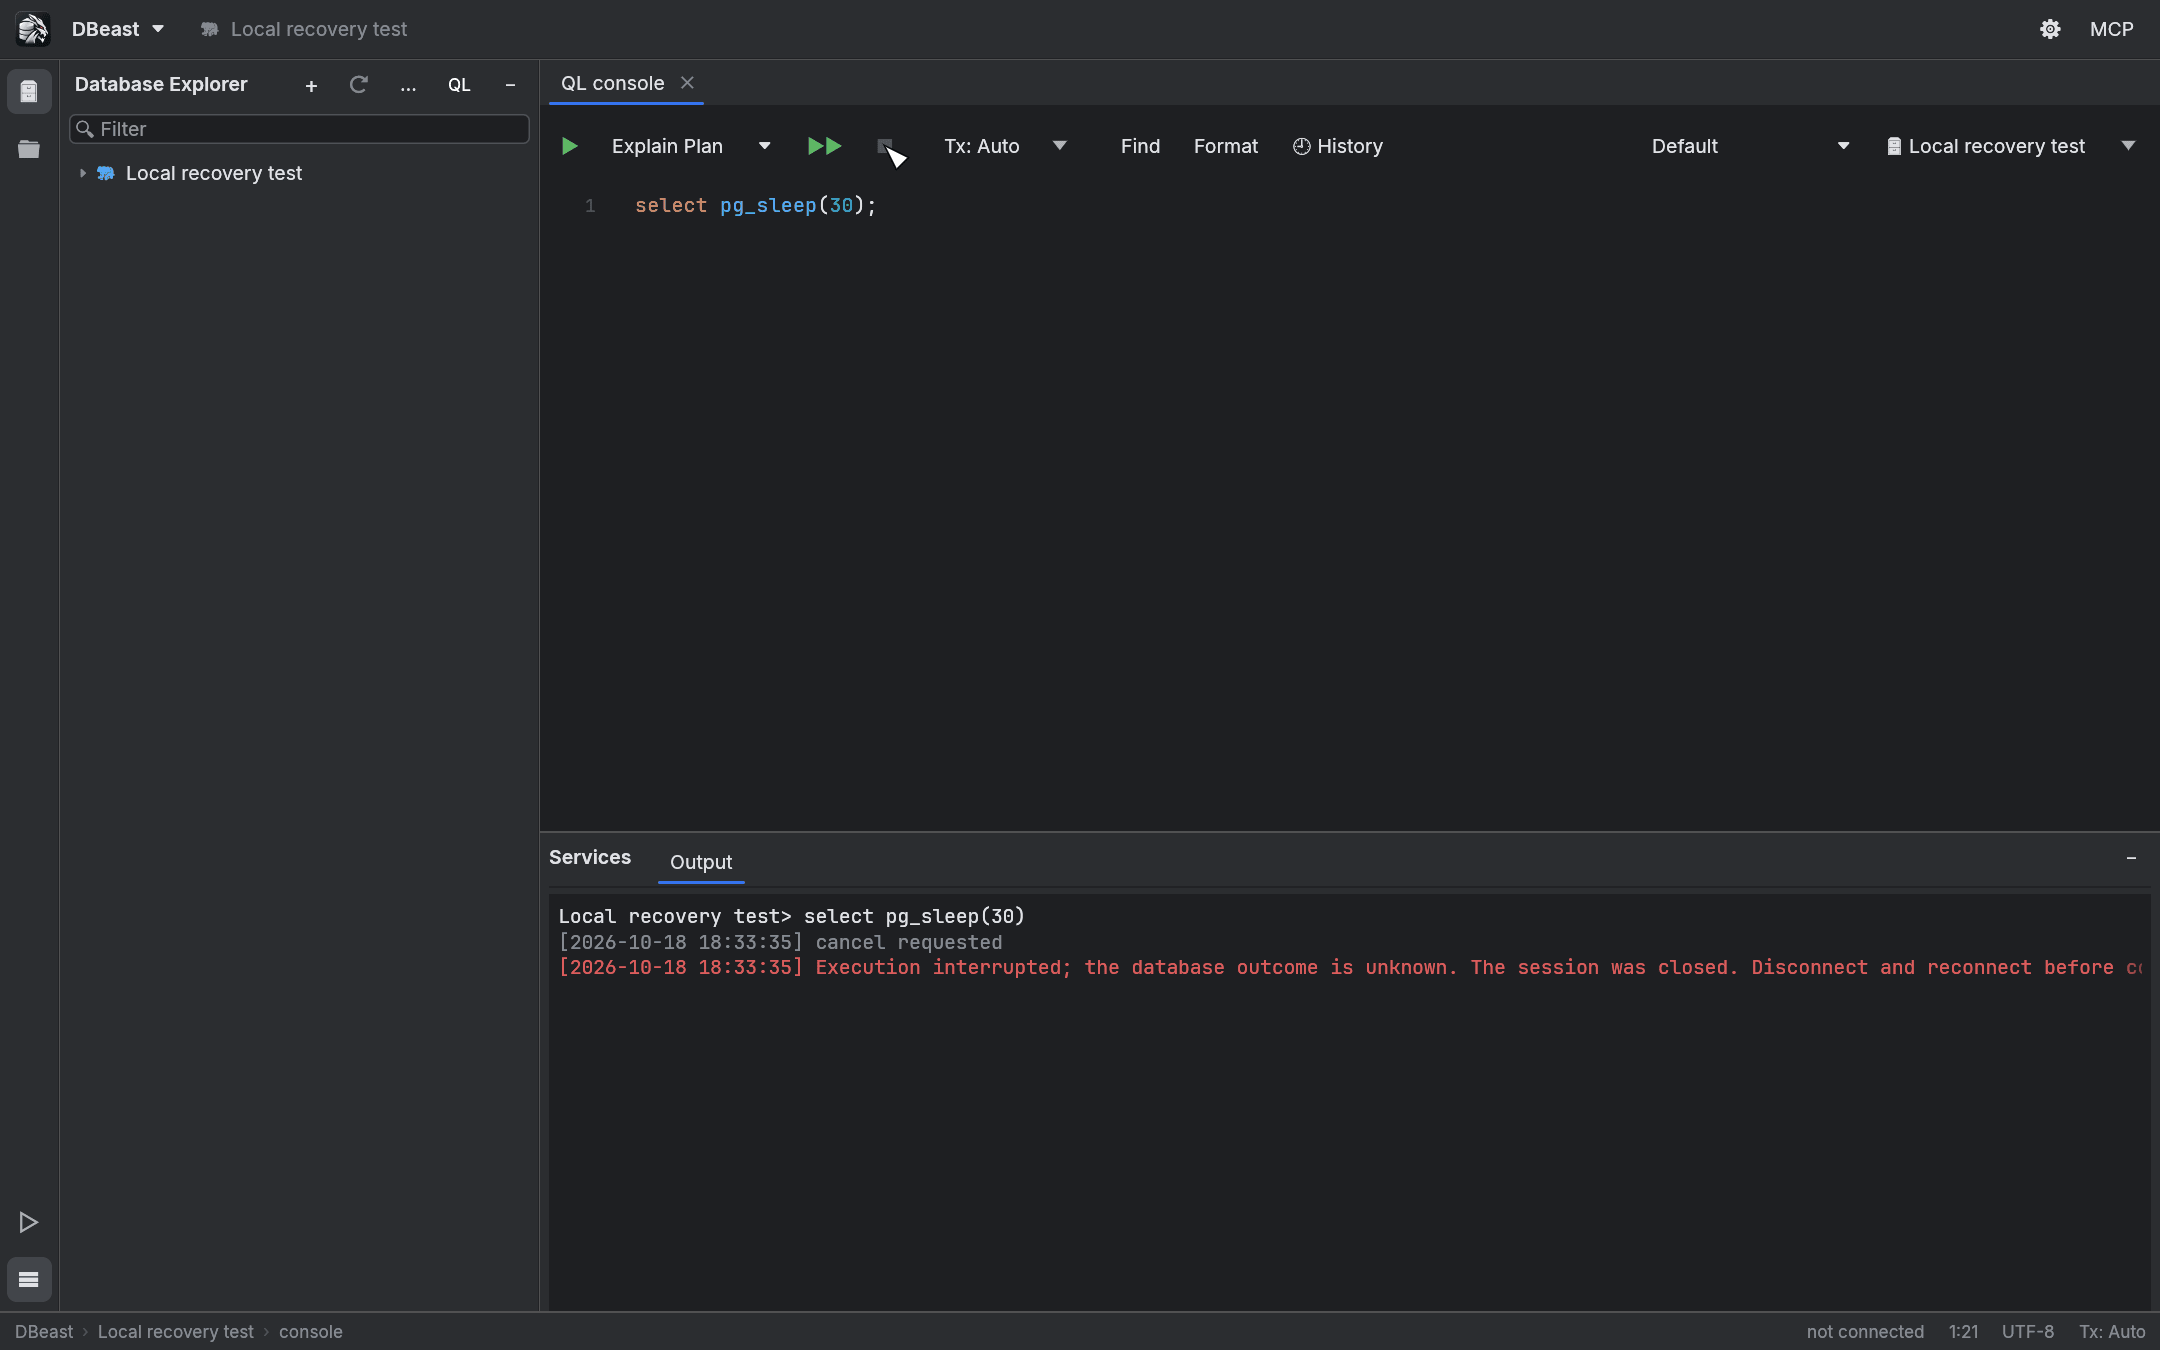This screenshot has width=2160, height=1350.
Task: Click the UTF-8 encoding status entry
Action: pyautogui.click(x=2028, y=1332)
